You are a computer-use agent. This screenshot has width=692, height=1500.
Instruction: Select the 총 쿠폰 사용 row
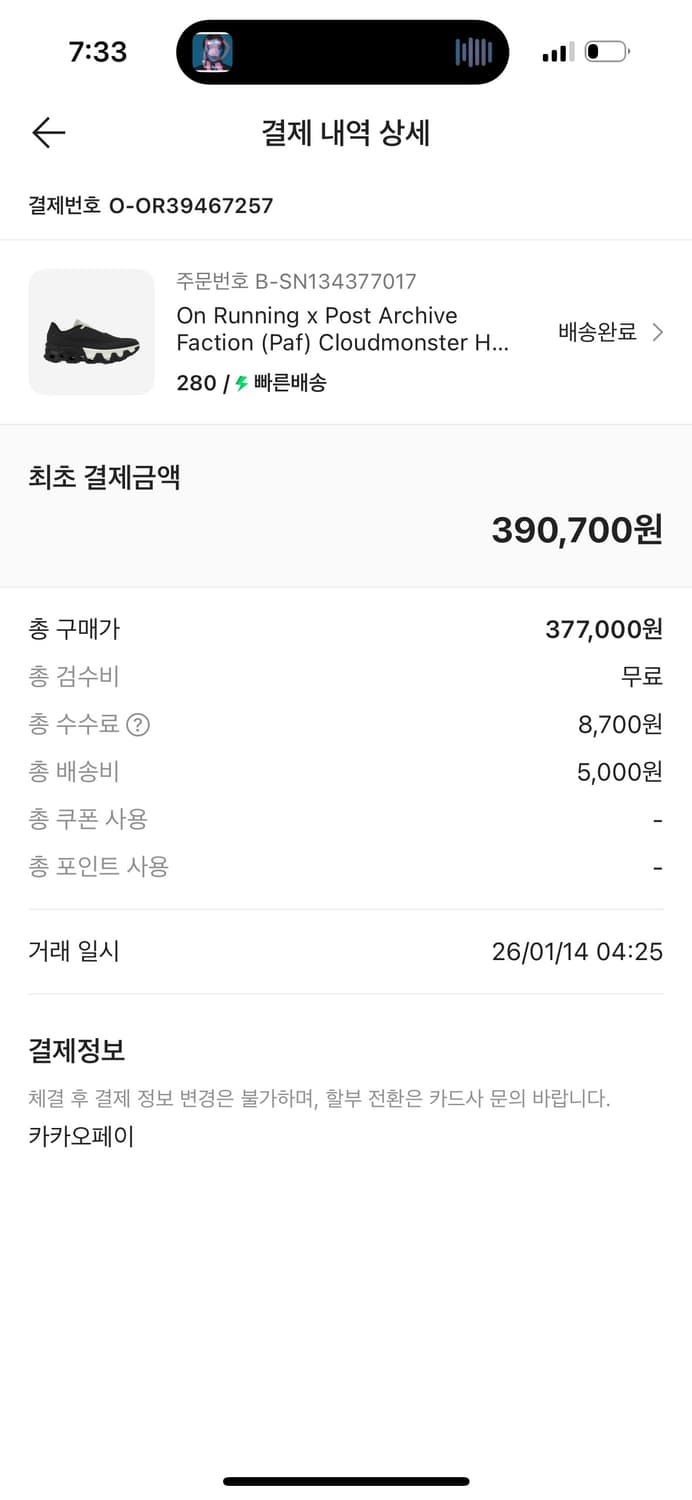tap(88, 819)
